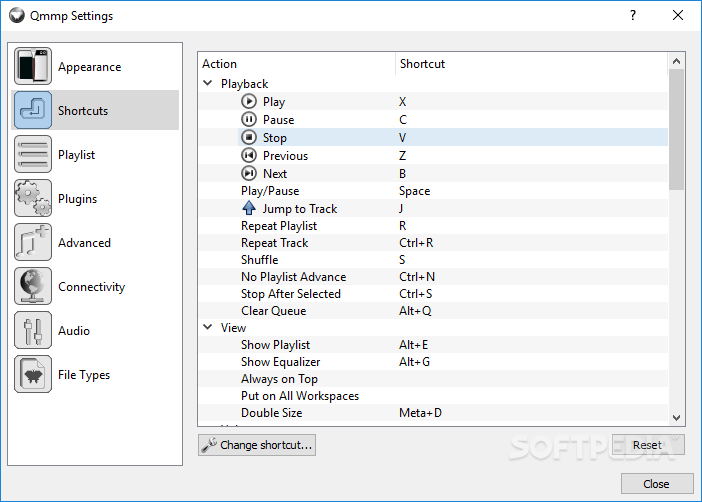This screenshot has width=702, height=502.
Task: Click the Reset button
Action: coord(648,445)
